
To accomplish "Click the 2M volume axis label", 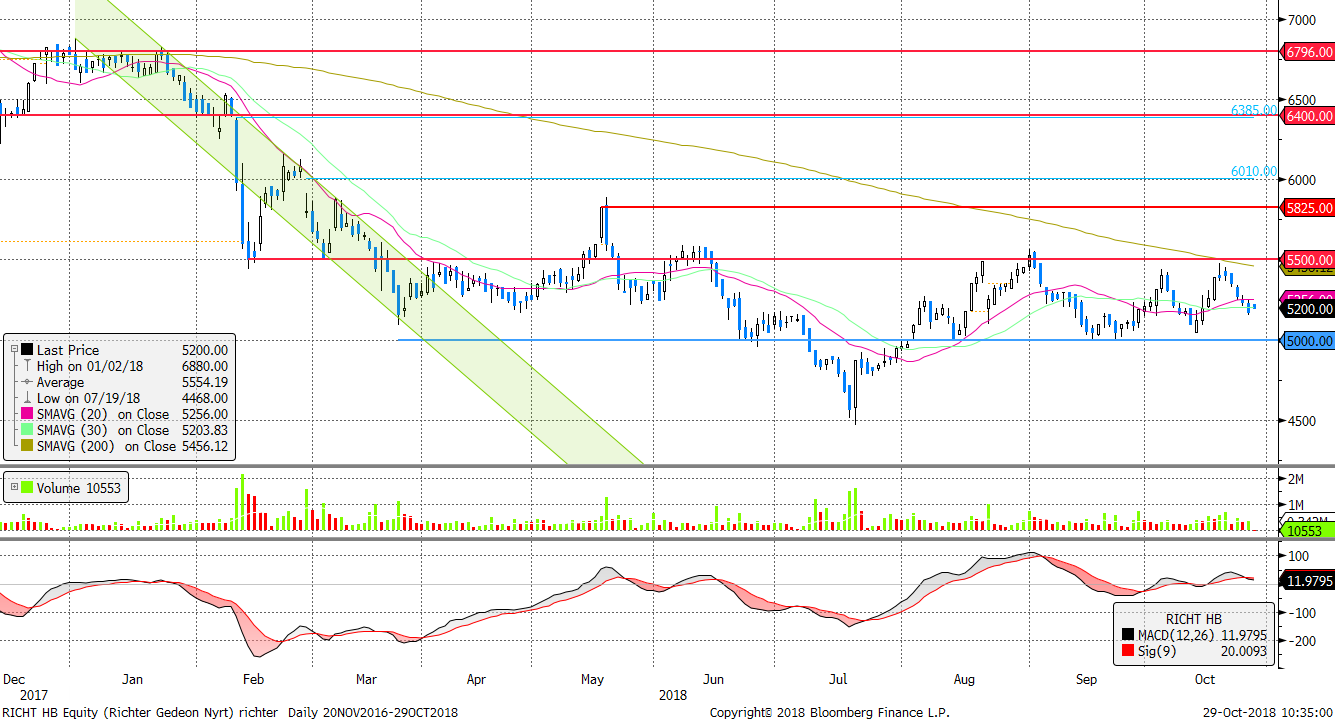I will [1297, 478].
